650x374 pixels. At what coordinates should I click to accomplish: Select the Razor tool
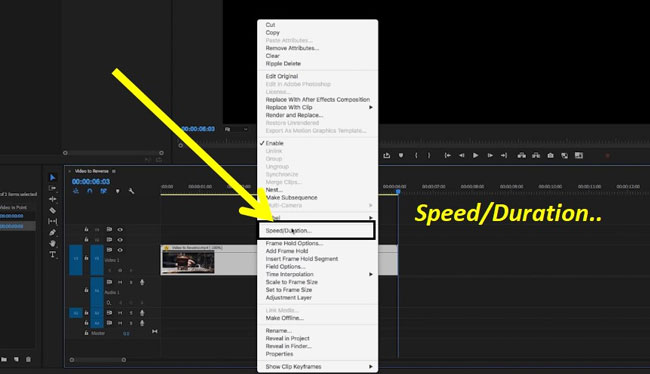[x=53, y=210]
